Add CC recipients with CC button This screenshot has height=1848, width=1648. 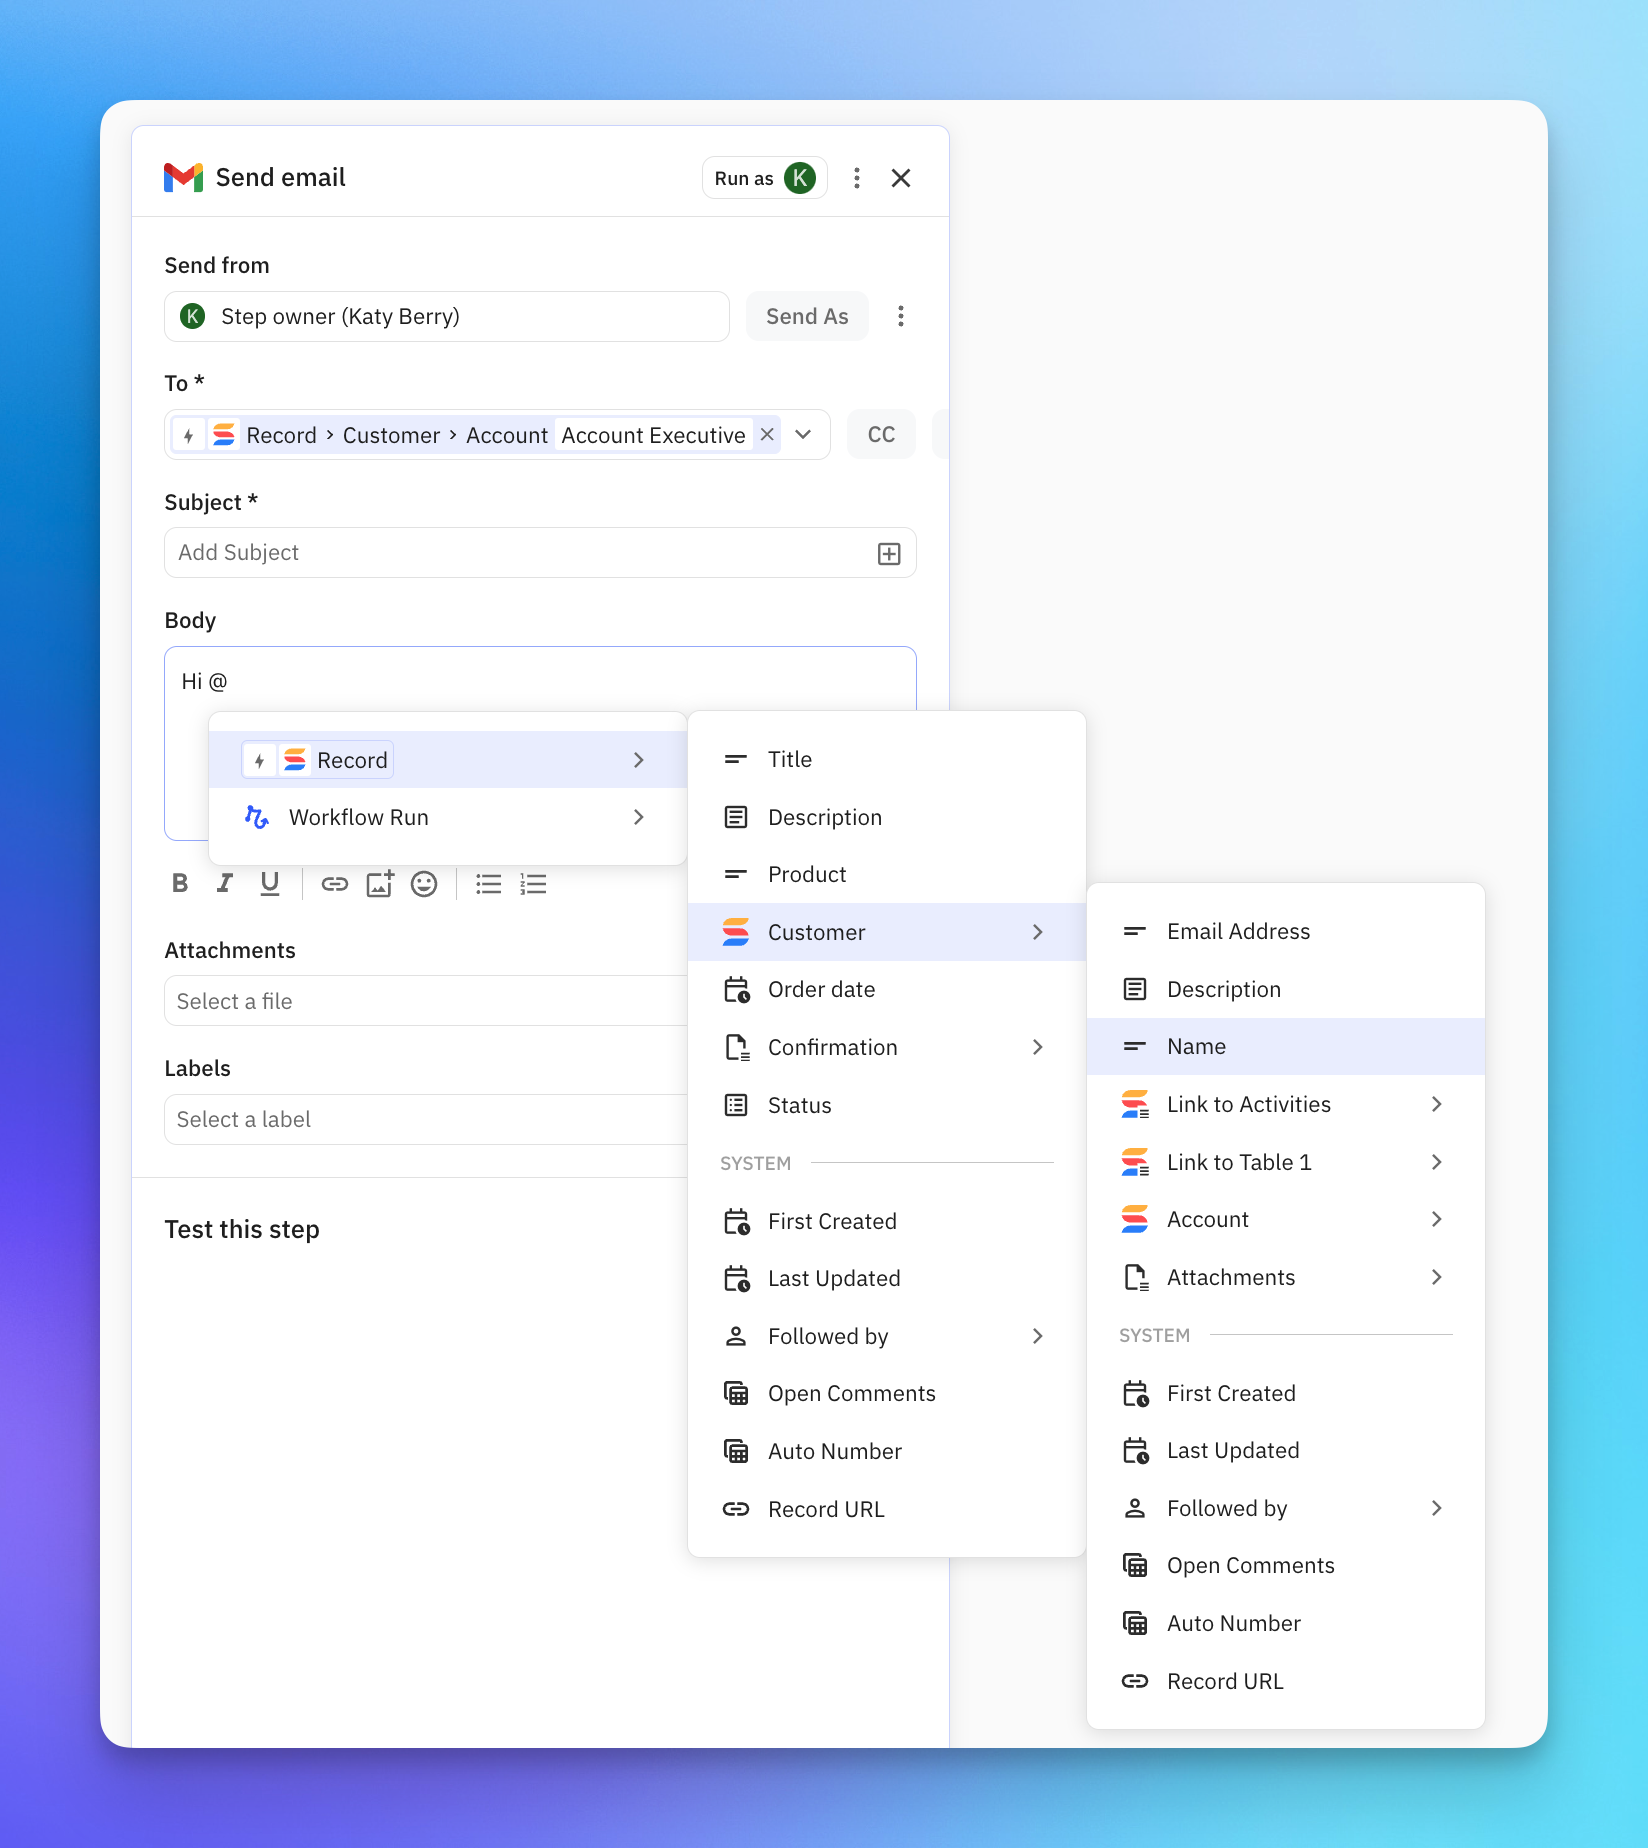[880, 435]
